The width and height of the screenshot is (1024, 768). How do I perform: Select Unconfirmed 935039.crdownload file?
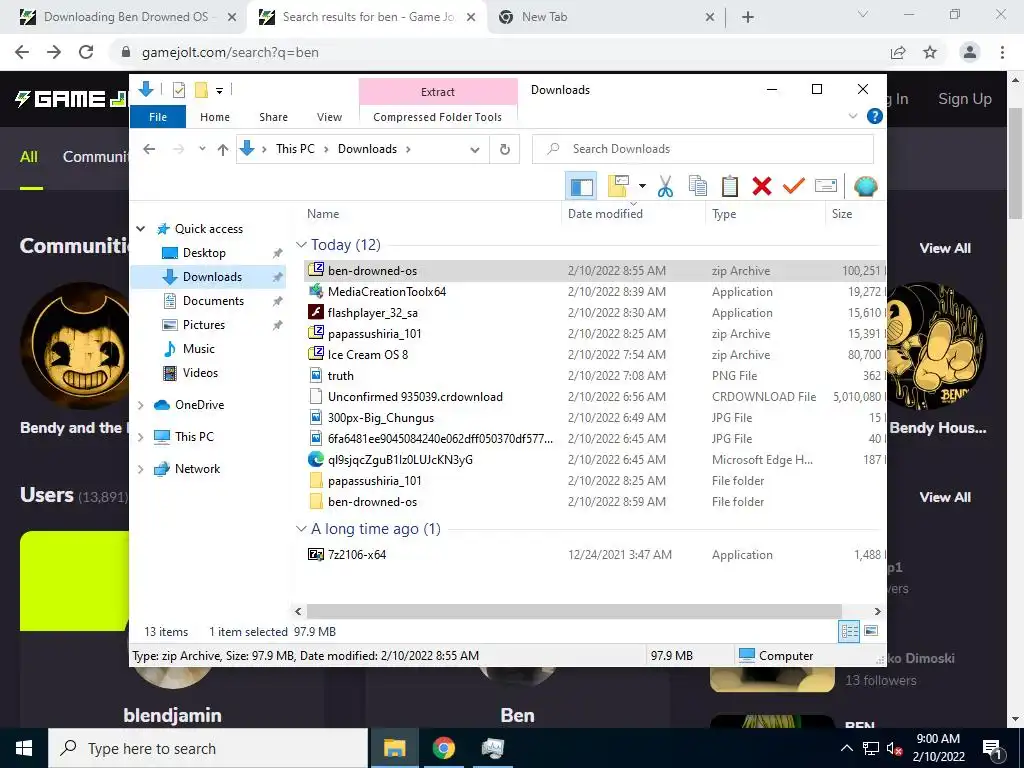pos(415,396)
